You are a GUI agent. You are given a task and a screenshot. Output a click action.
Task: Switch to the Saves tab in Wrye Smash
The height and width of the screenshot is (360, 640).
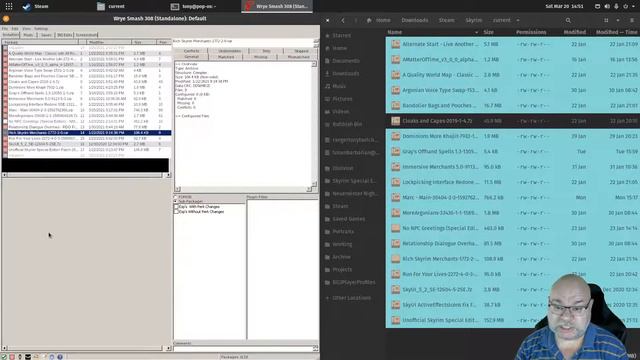click(46, 35)
